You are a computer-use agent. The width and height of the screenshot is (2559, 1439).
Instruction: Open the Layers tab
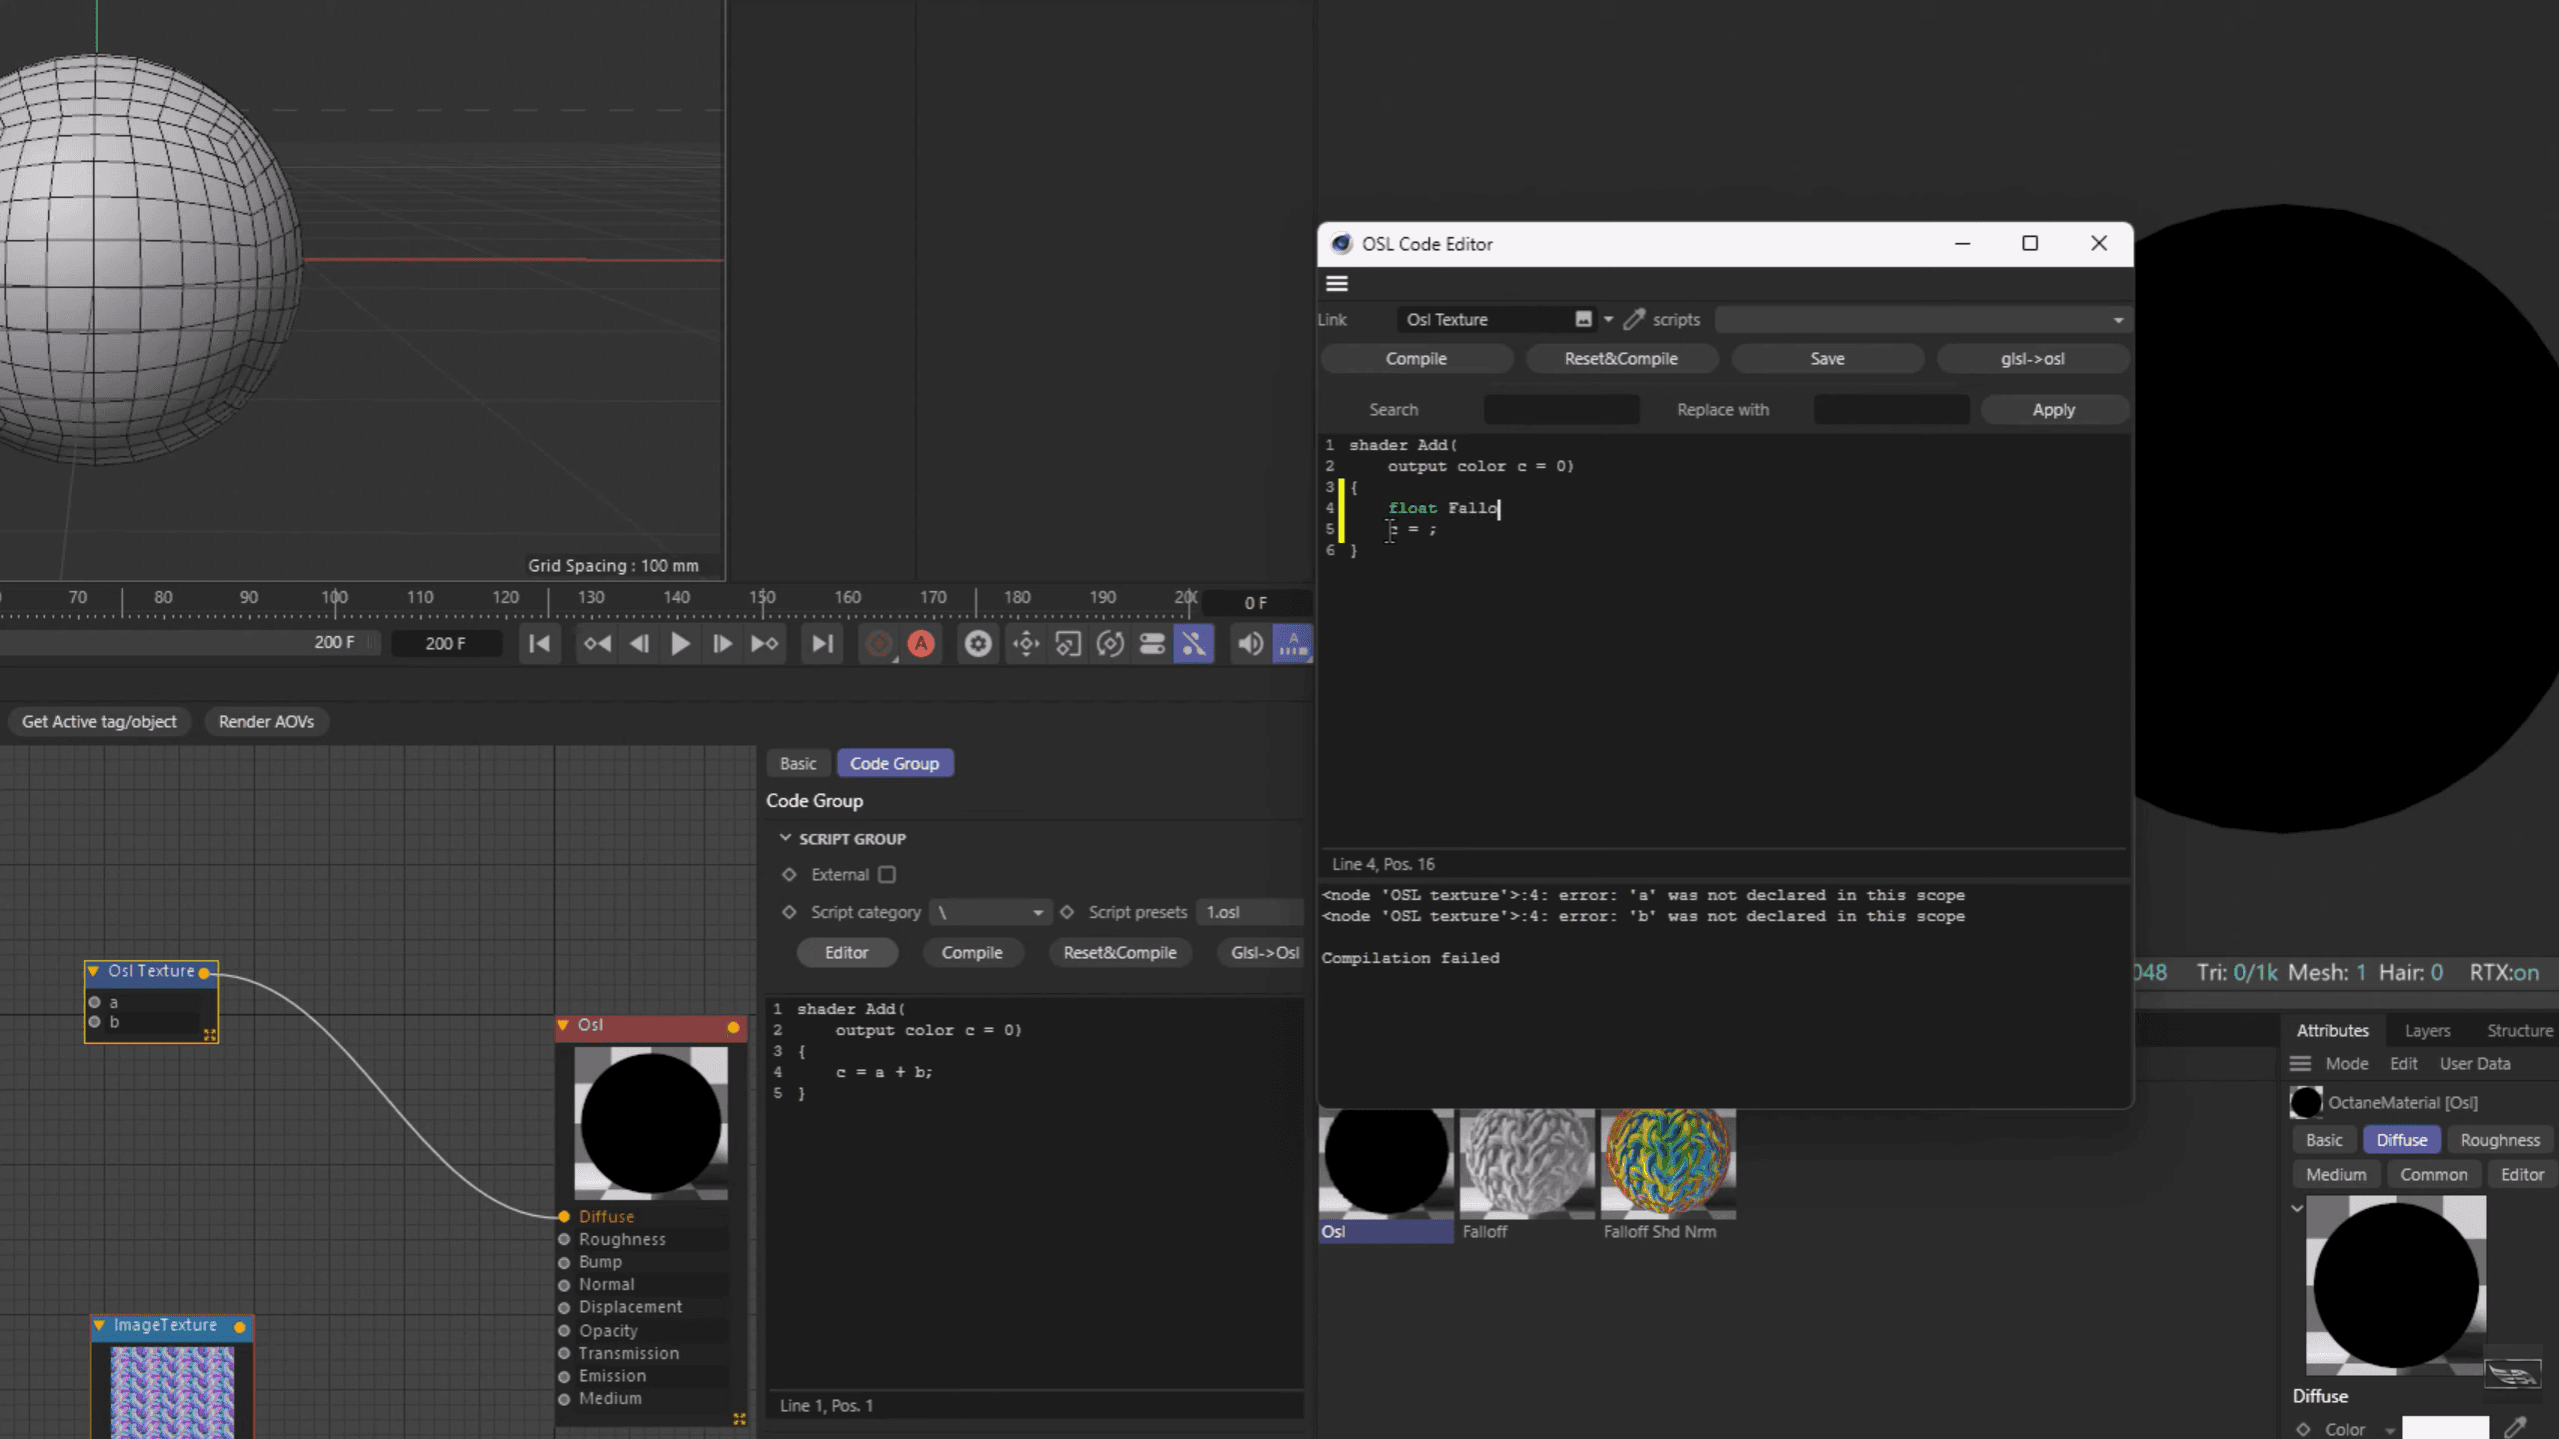2427,1030
